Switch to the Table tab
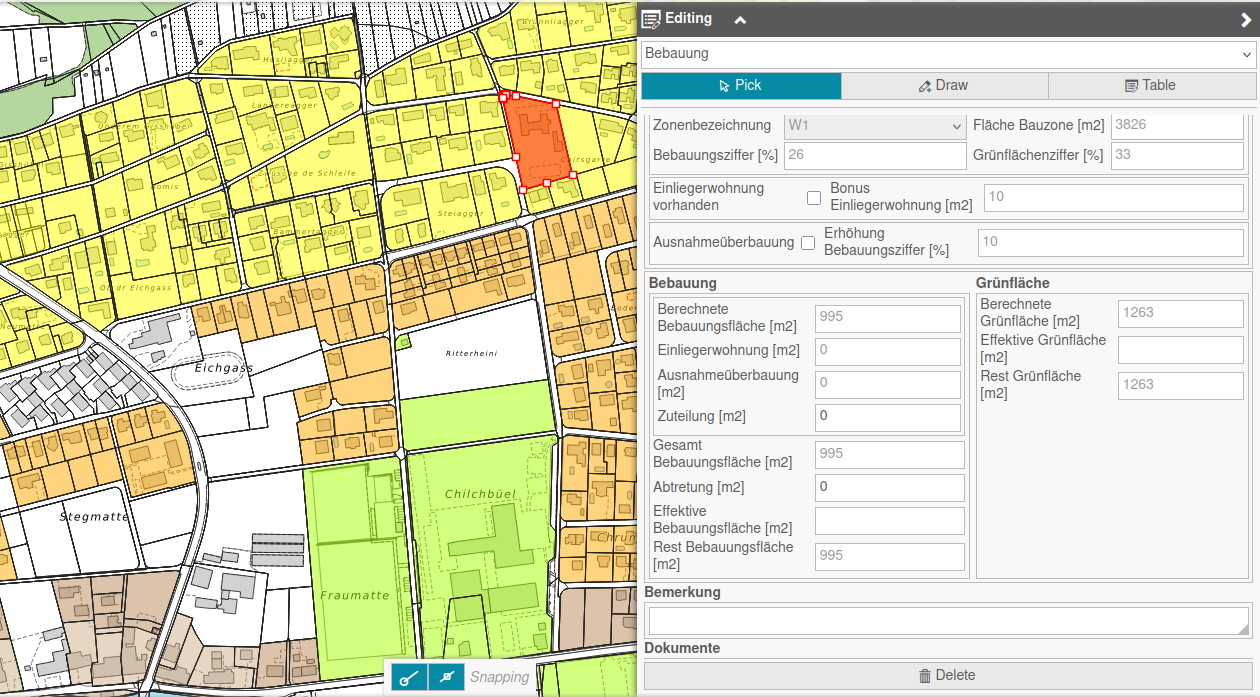 click(x=1150, y=86)
